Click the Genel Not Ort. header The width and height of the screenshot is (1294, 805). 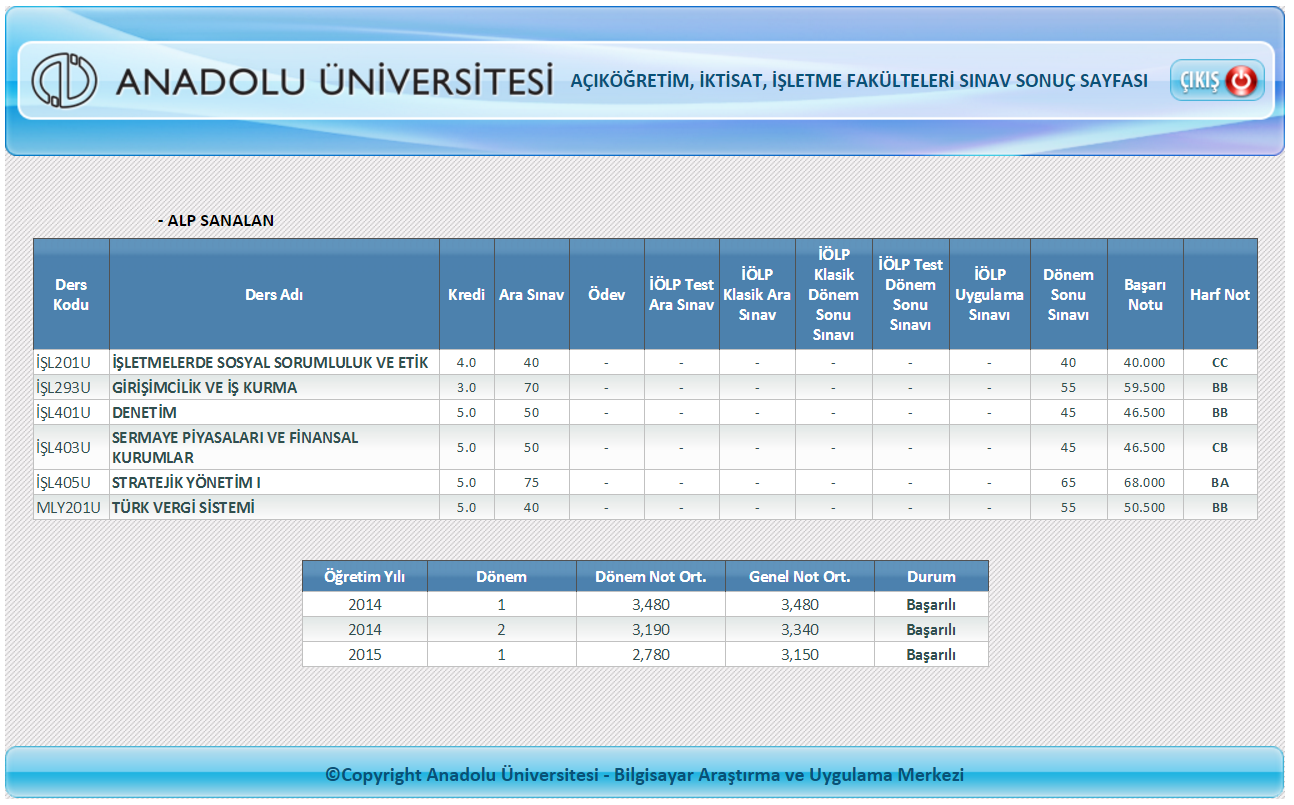pyautogui.click(x=799, y=576)
